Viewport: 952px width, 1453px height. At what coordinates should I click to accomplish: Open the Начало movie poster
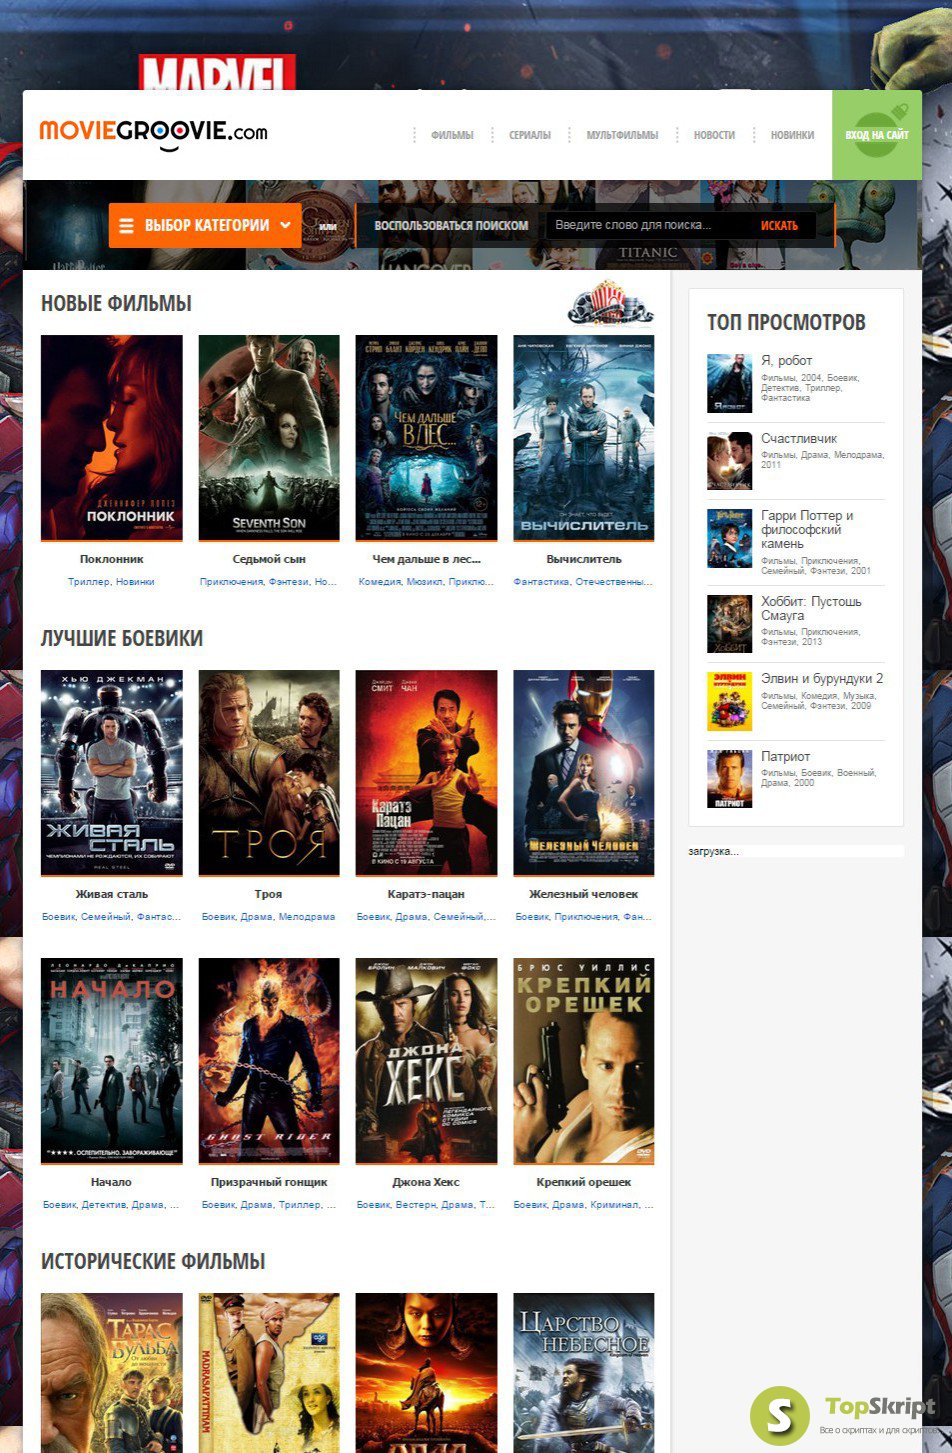(x=112, y=1061)
